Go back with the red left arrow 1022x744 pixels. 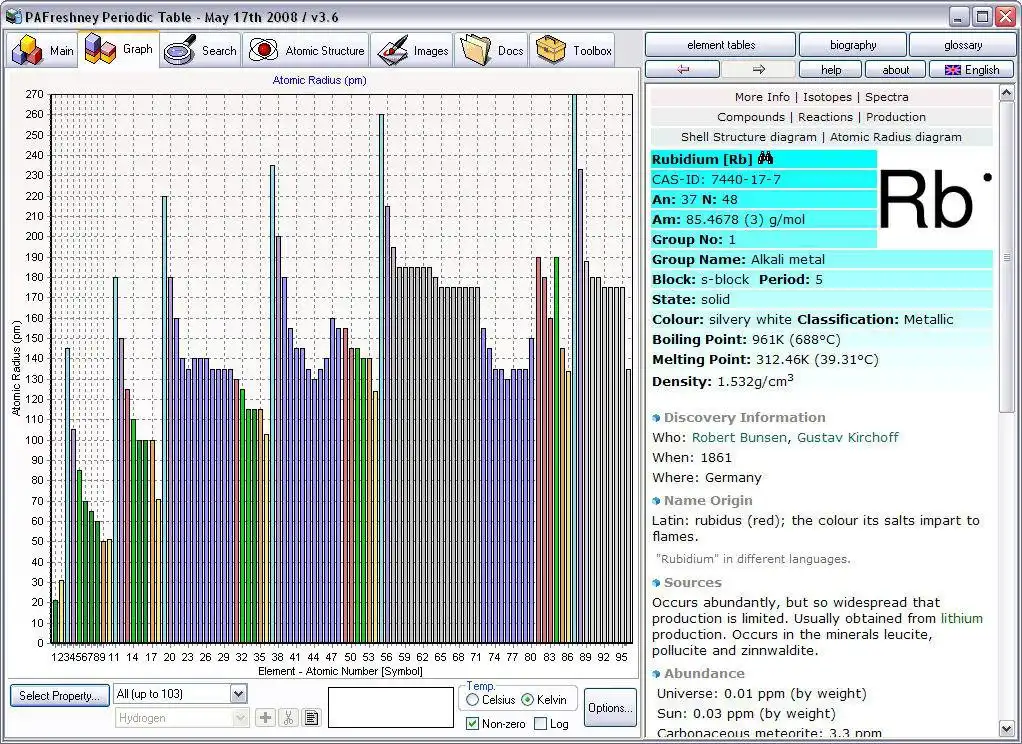tap(683, 69)
